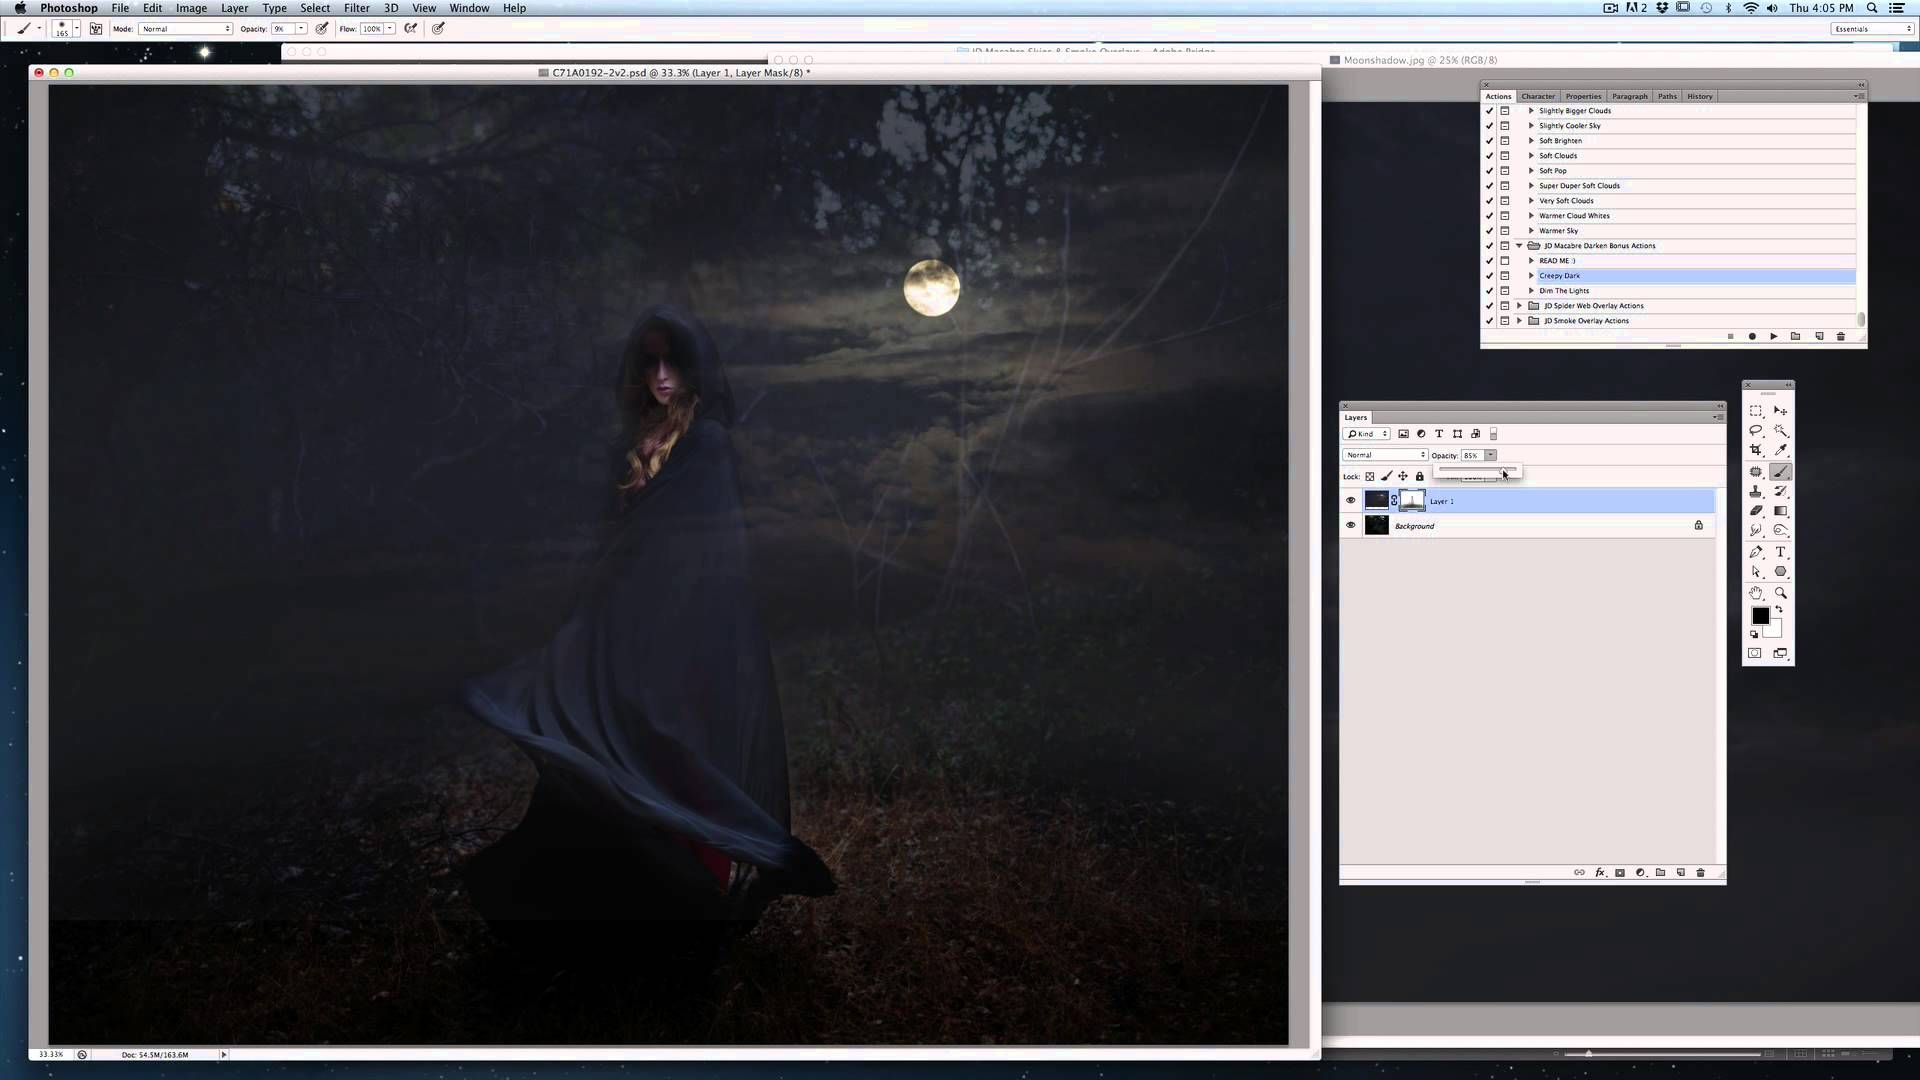Click the Layer 1 thumbnail
The height and width of the screenshot is (1080, 1920).
pyautogui.click(x=1375, y=500)
